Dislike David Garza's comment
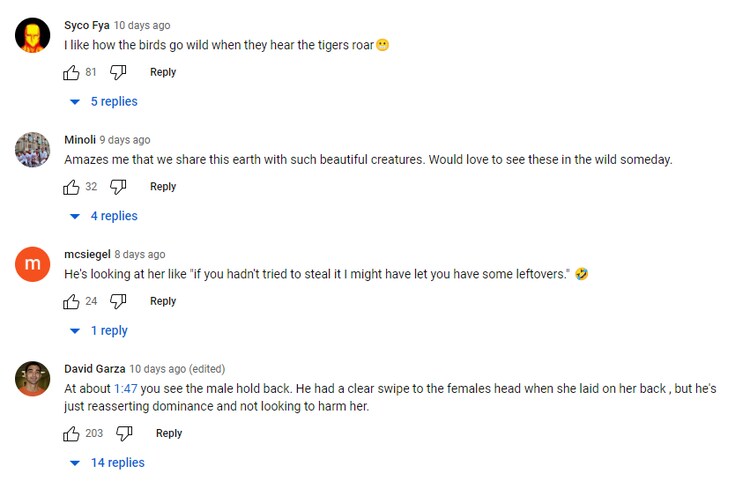This screenshot has height=481, width=750. coord(124,433)
